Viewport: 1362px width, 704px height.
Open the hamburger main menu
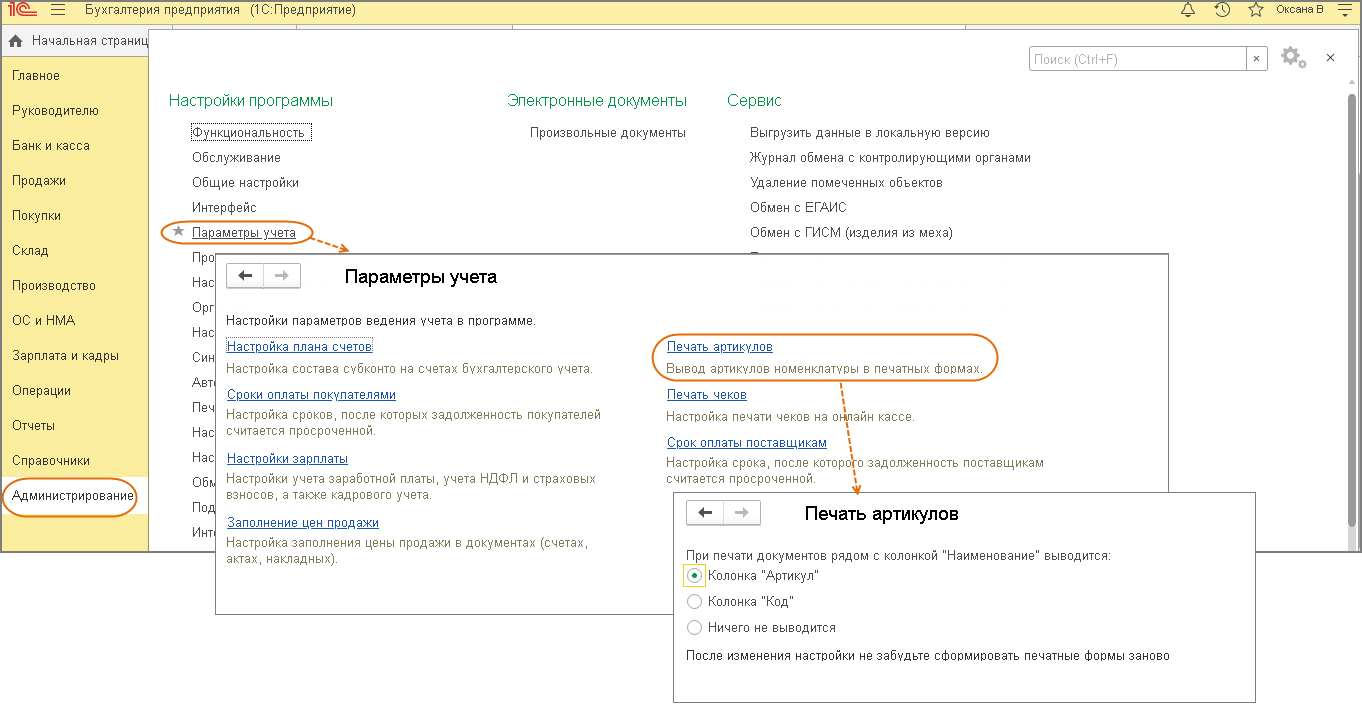click(x=57, y=10)
